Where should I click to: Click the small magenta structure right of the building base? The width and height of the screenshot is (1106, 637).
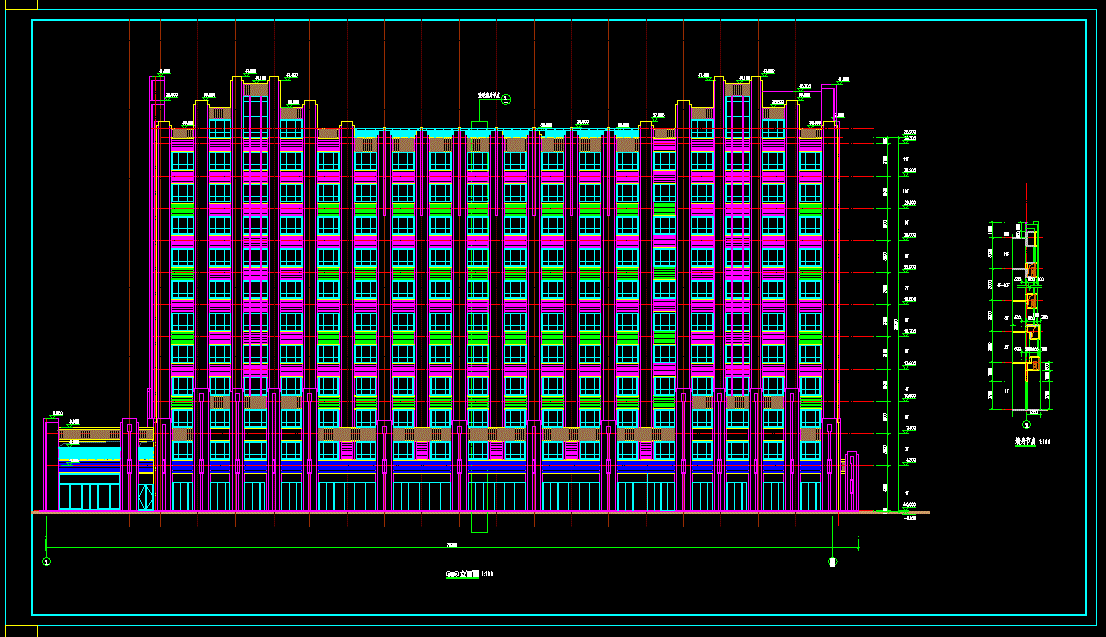pos(852,481)
